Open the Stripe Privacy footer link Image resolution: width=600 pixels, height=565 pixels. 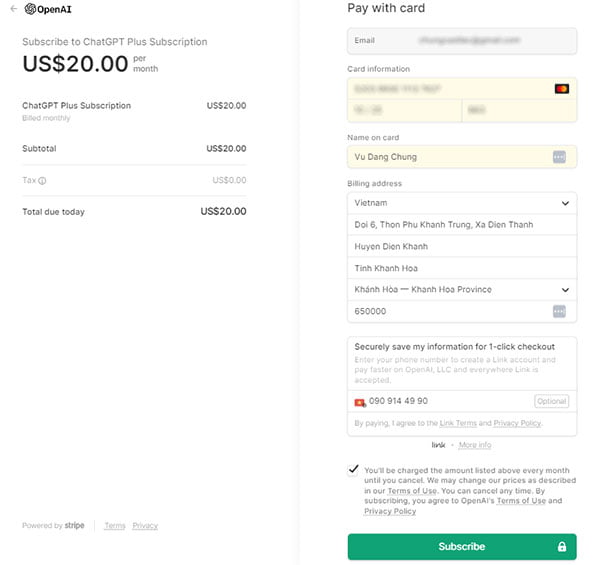(145, 526)
